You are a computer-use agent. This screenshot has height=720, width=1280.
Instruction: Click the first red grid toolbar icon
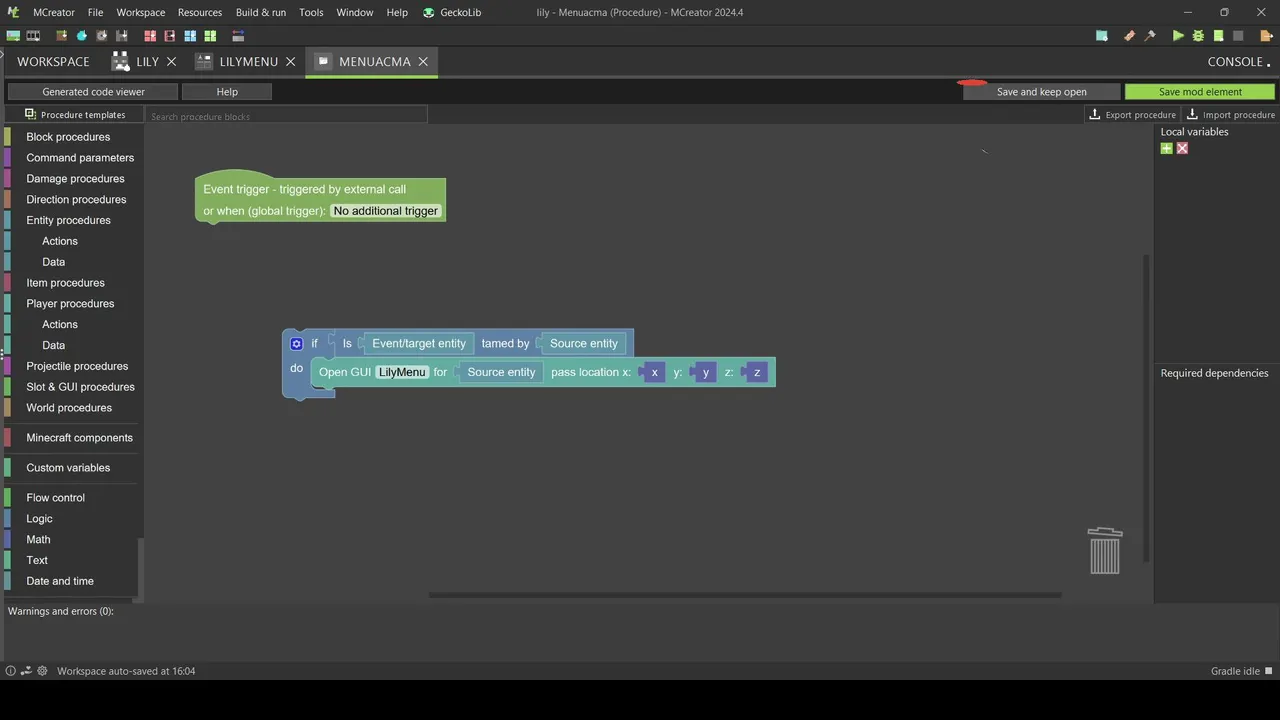coord(150,36)
